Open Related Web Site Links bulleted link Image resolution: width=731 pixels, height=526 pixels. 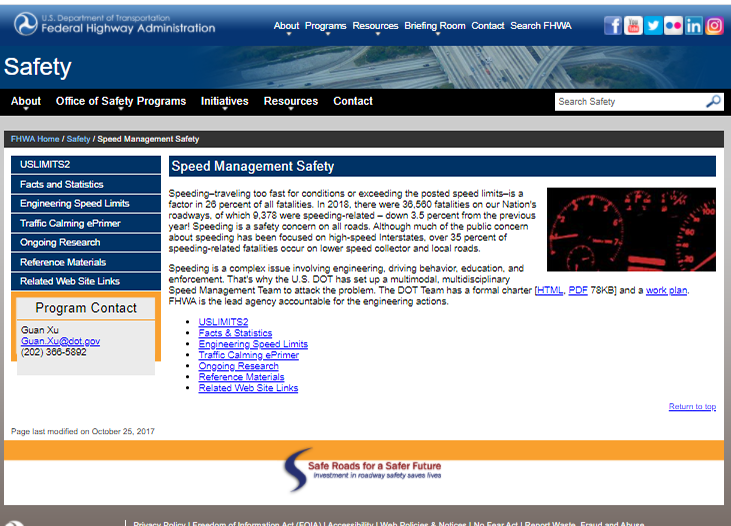[x=248, y=388]
